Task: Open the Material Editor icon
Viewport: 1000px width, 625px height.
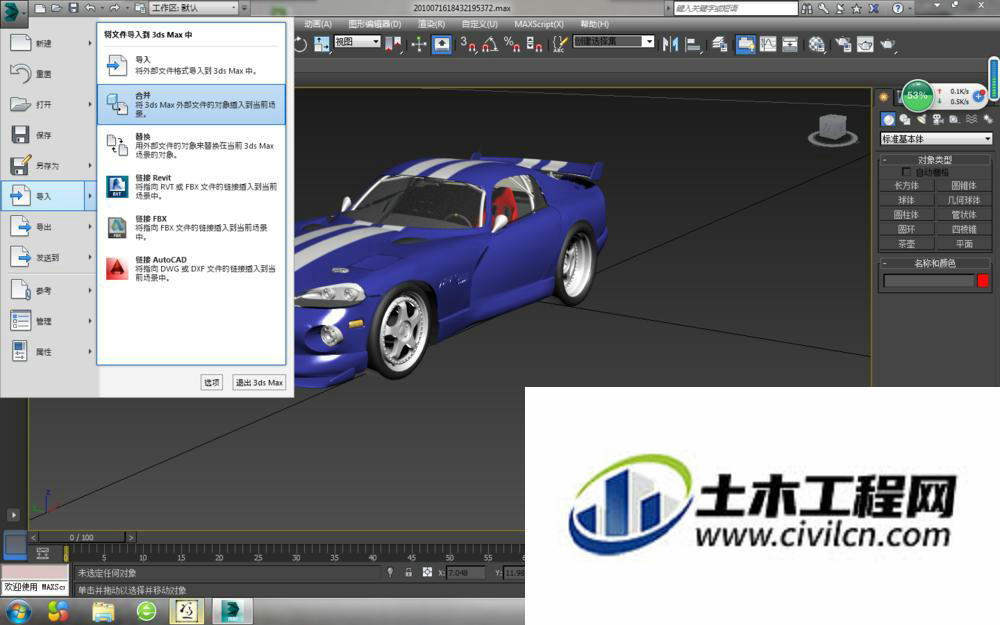Action: (x=817, y=44)
